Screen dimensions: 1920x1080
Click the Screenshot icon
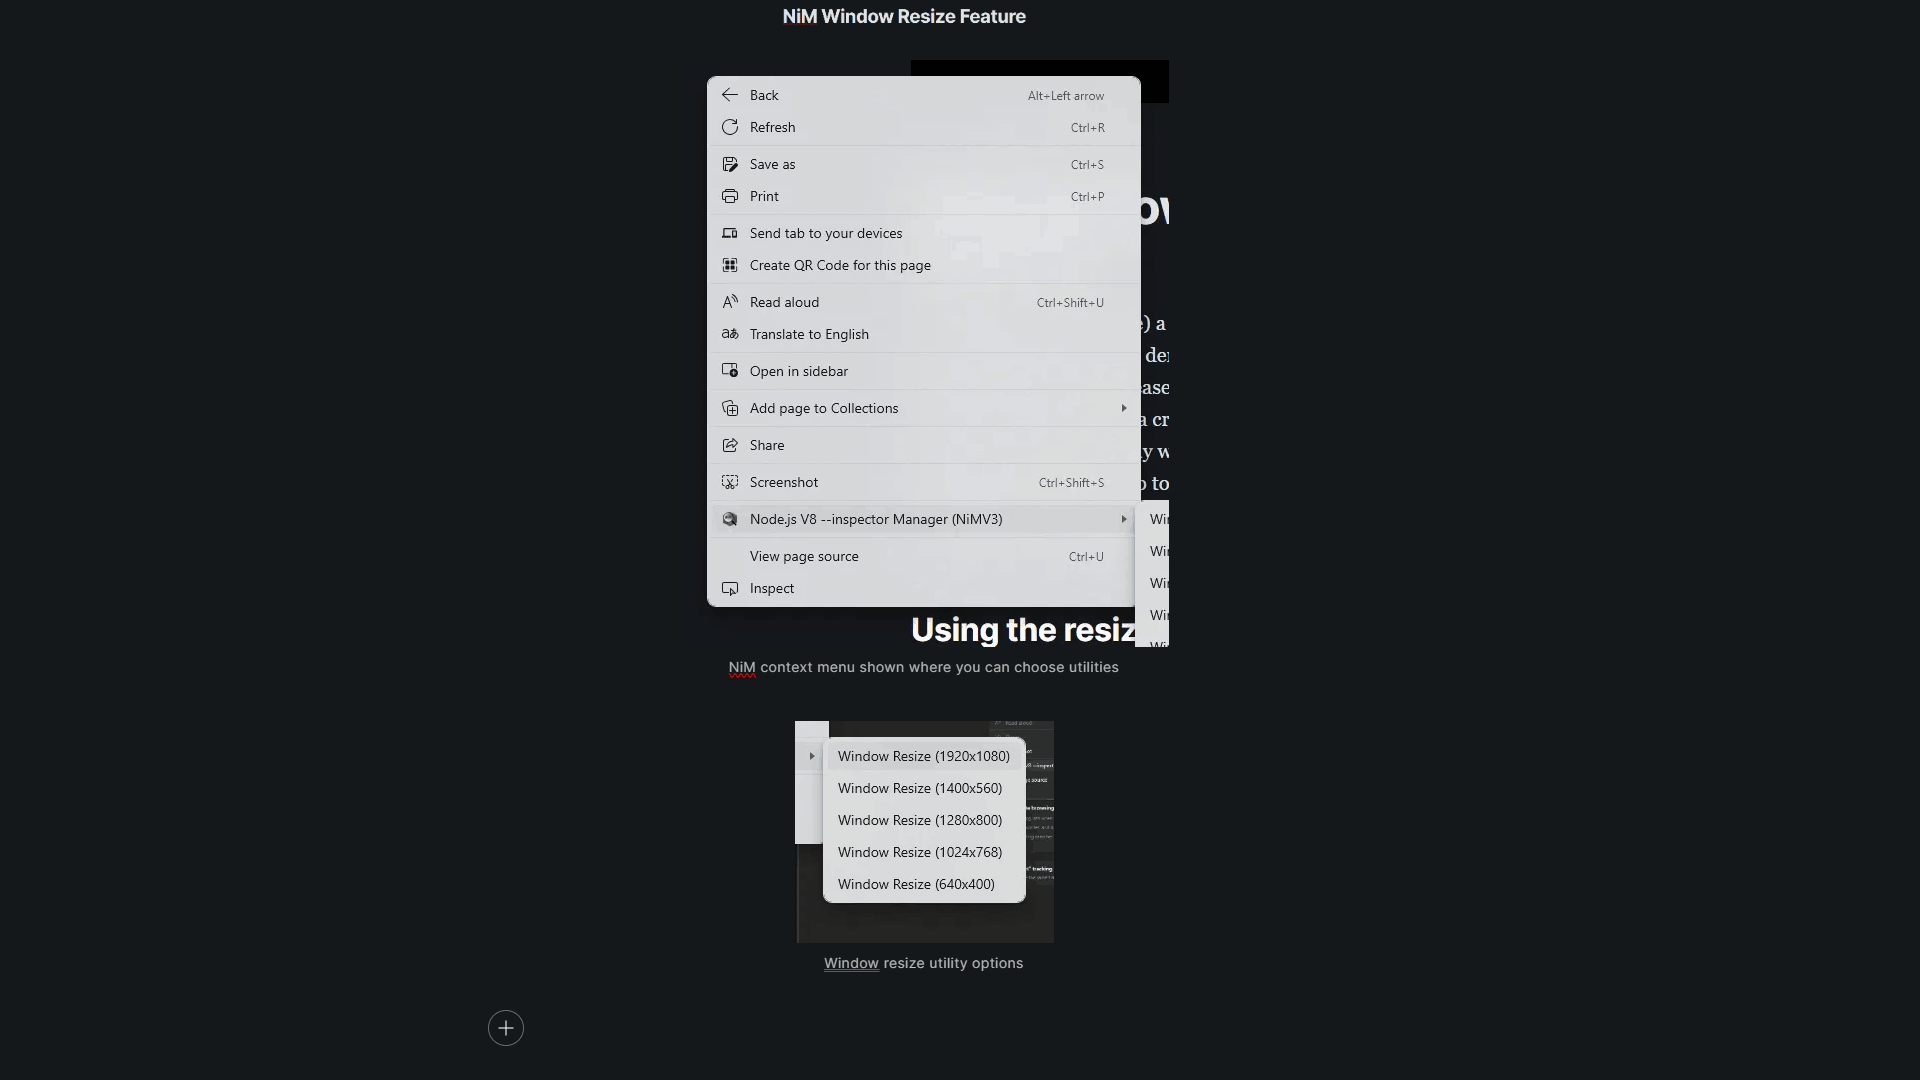tap(729, 481)
